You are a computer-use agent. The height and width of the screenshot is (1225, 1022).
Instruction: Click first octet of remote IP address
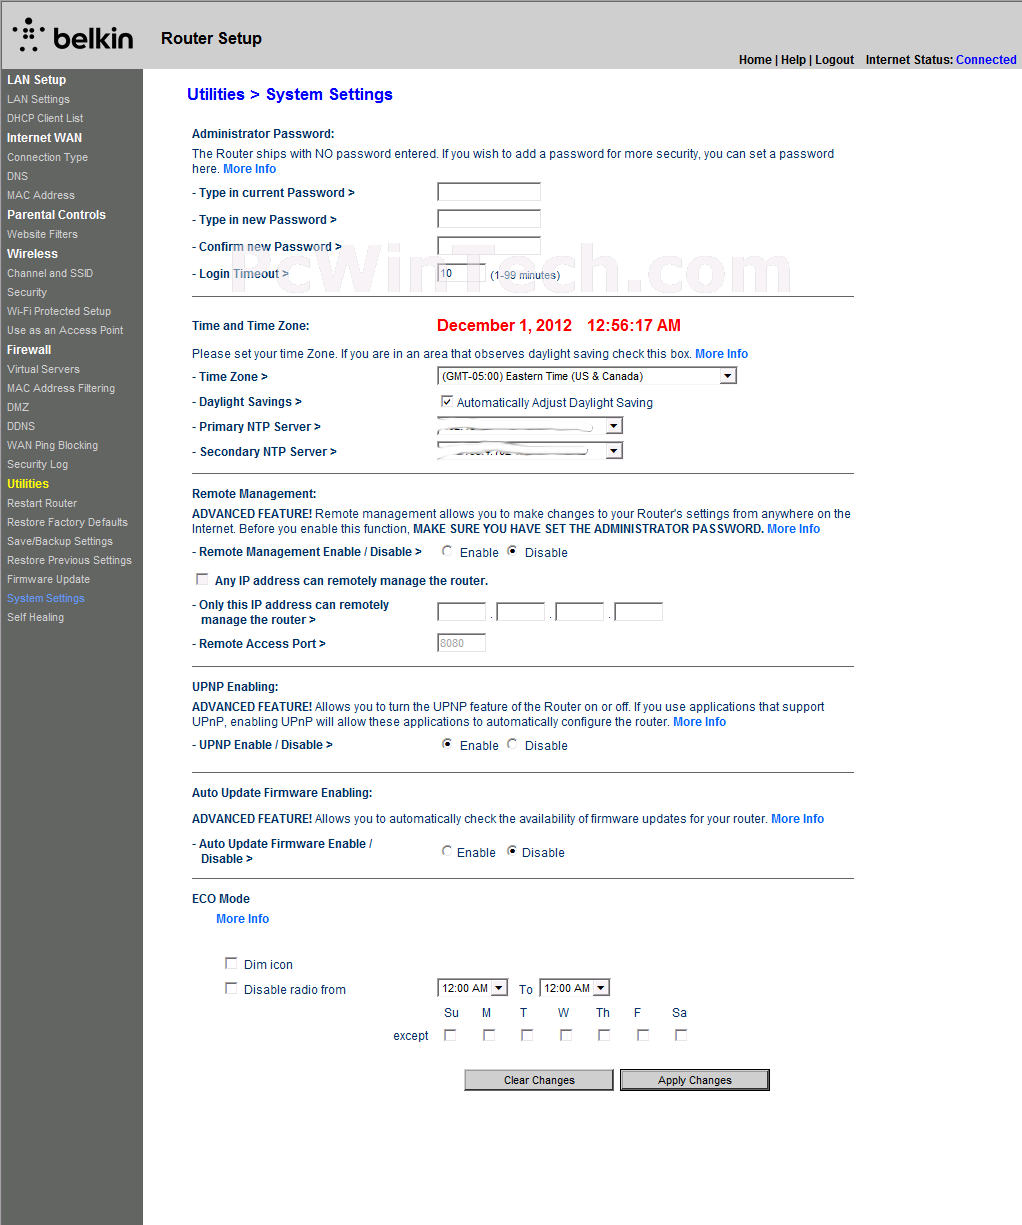[461, 612]
